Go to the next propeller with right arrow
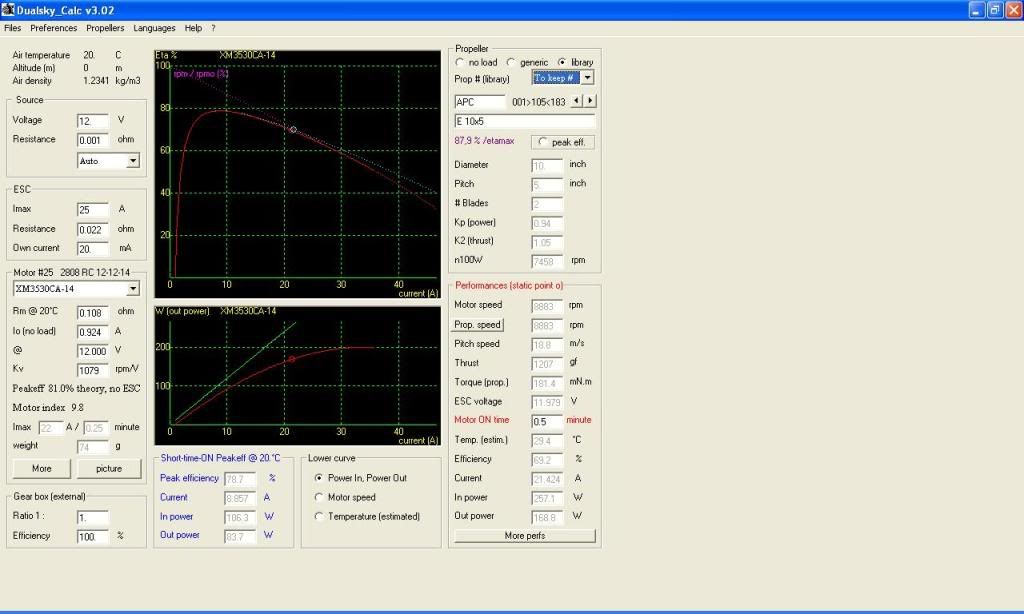1024x614 pixels. click(x=590, y=101)
